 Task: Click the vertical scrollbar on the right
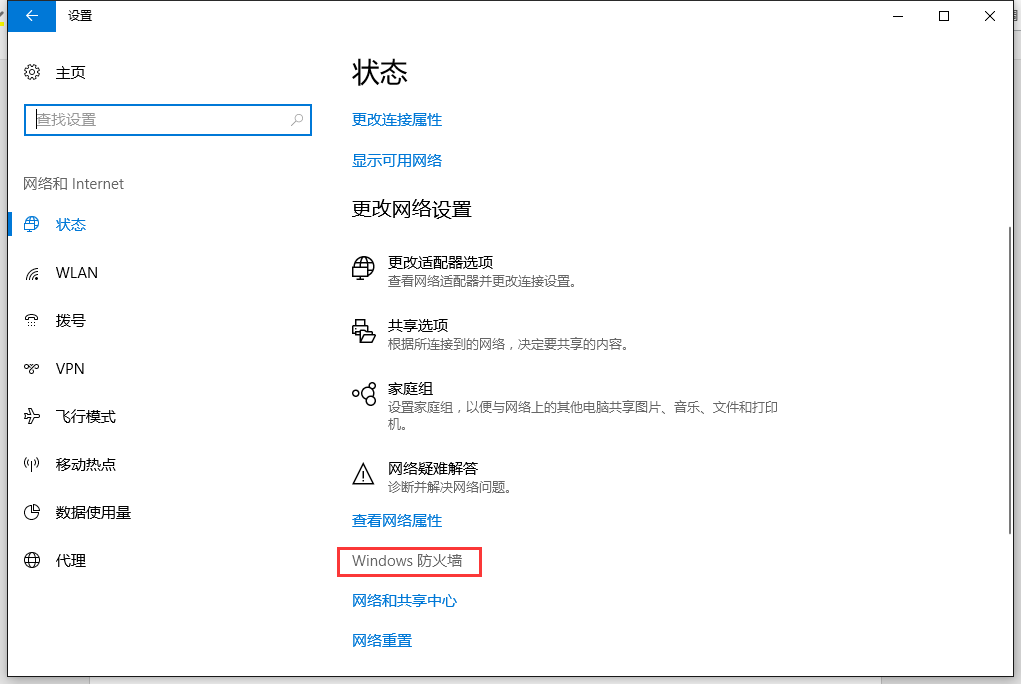coord(1009,380)
